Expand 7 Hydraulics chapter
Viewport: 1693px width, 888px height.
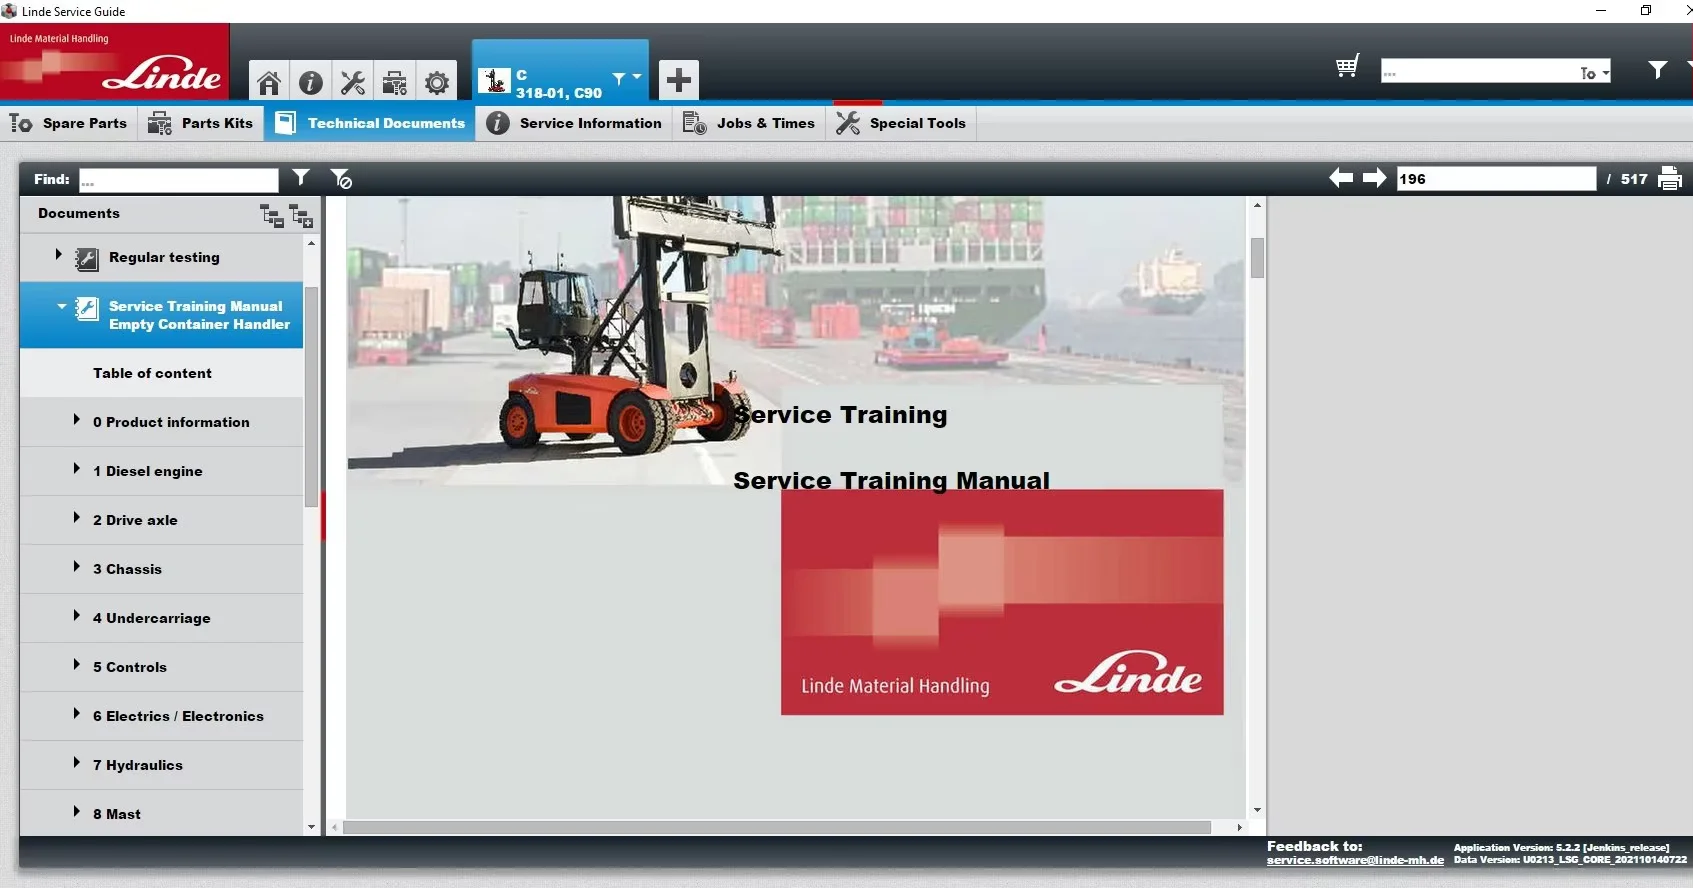(76, 763)
